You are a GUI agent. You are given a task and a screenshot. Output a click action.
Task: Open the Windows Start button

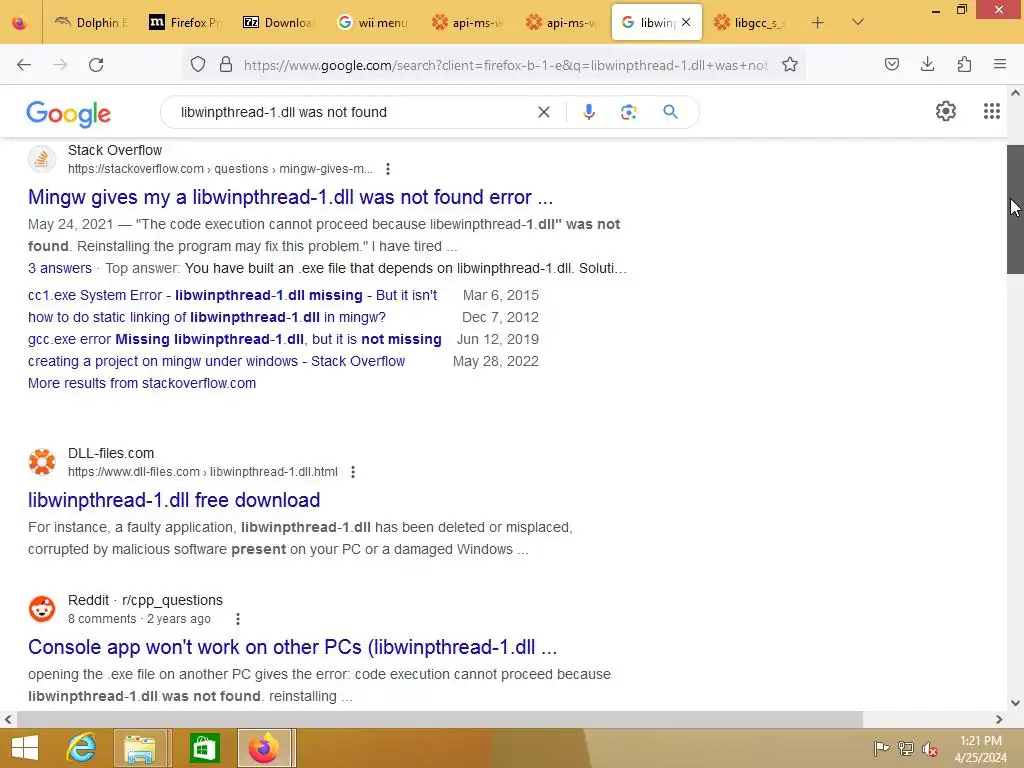click(25, 748)
